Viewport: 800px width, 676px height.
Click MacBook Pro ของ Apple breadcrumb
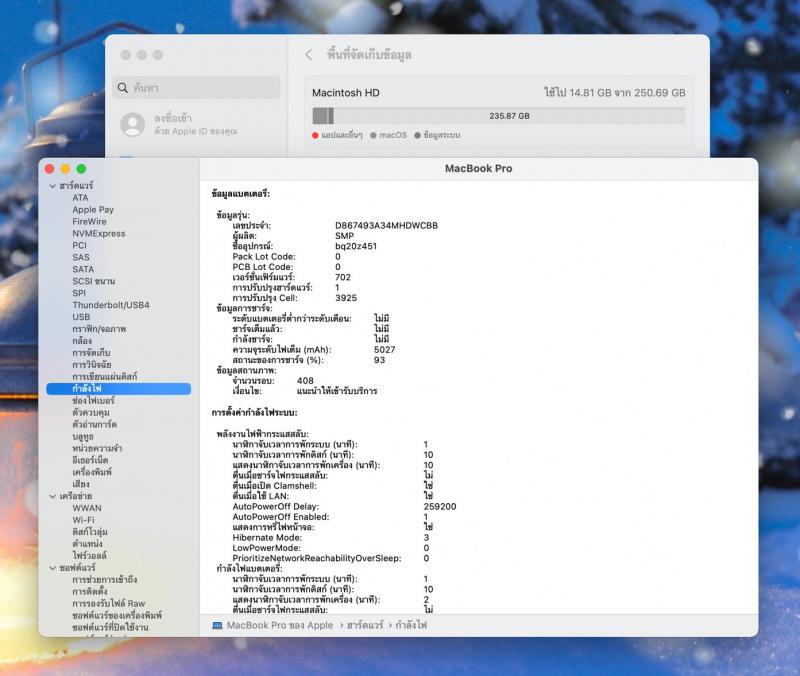click(x=280, y=625)
